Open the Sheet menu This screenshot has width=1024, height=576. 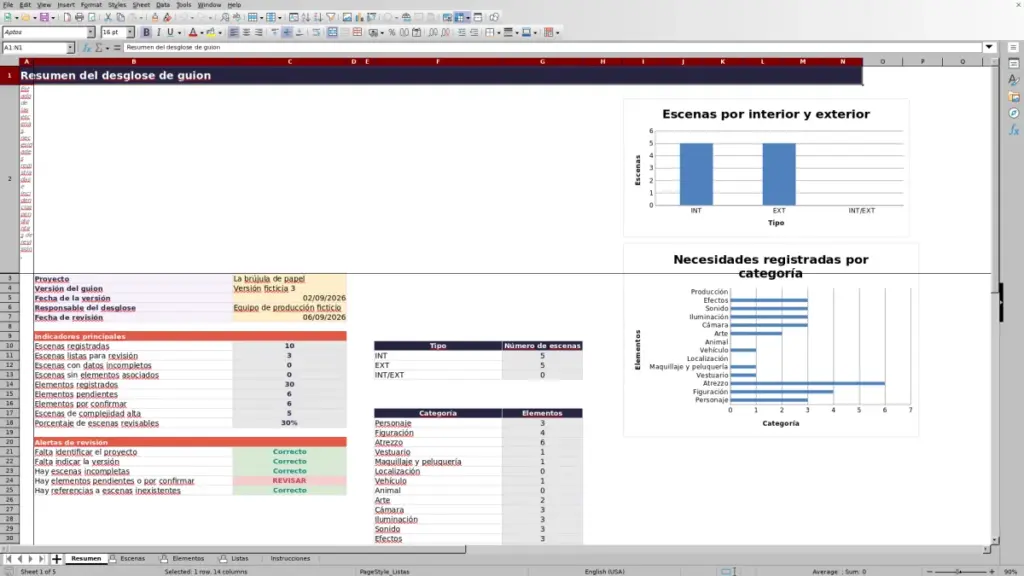pos(141,5)
